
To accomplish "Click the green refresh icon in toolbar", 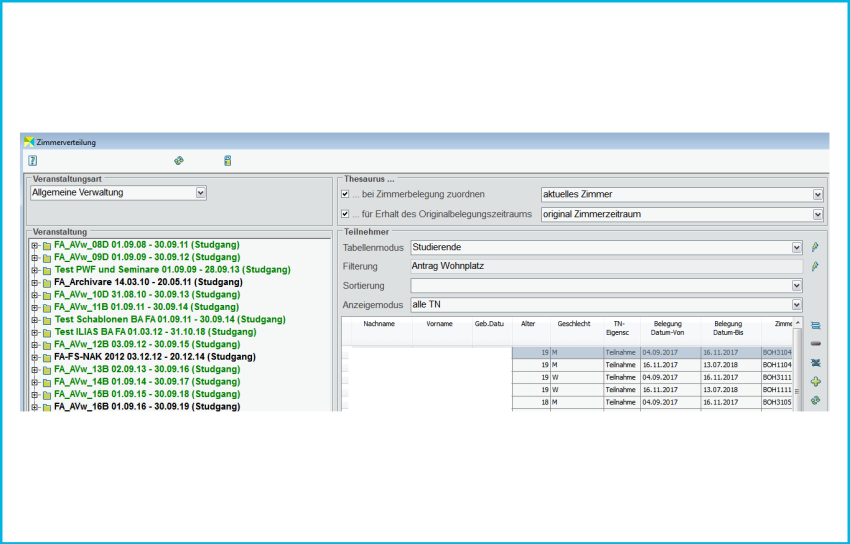I will click(179, 160).
